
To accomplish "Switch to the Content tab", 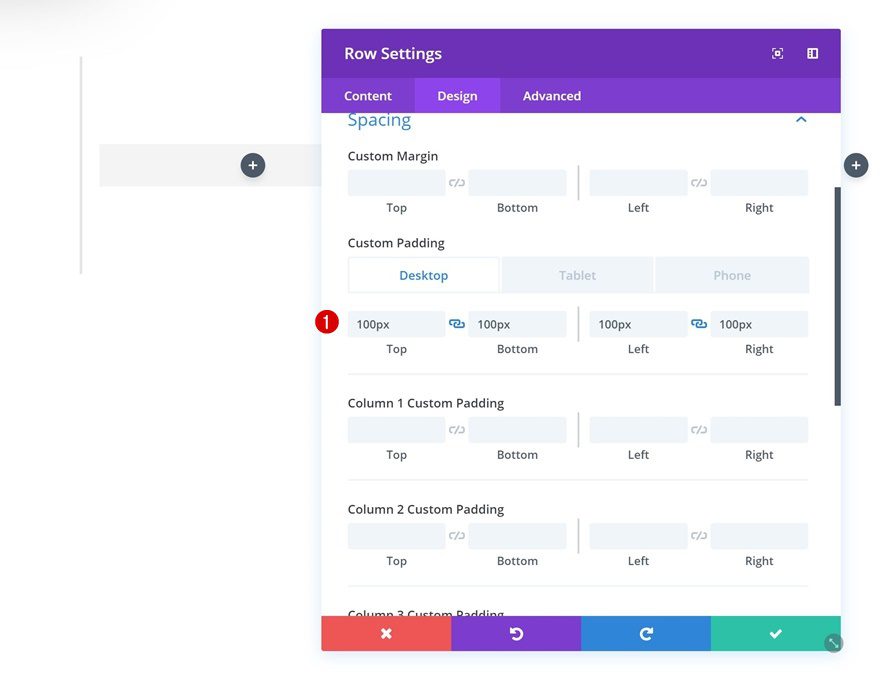I will (367, 95).
